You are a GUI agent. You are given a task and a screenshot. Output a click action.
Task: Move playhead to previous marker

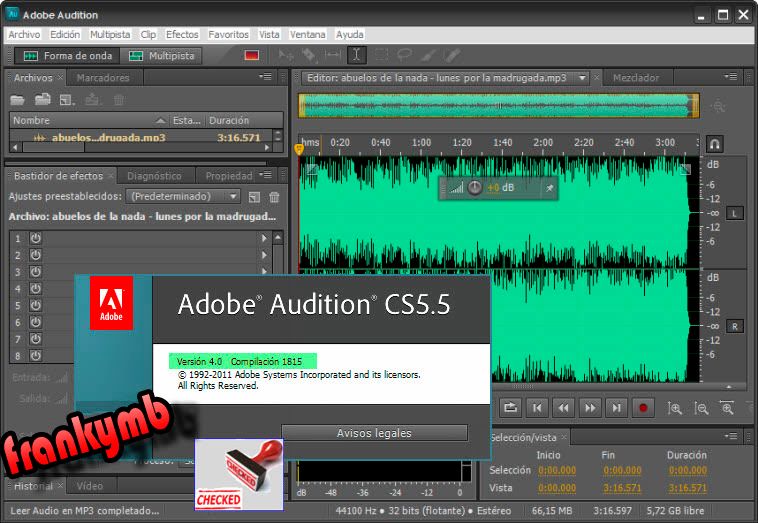537,408
